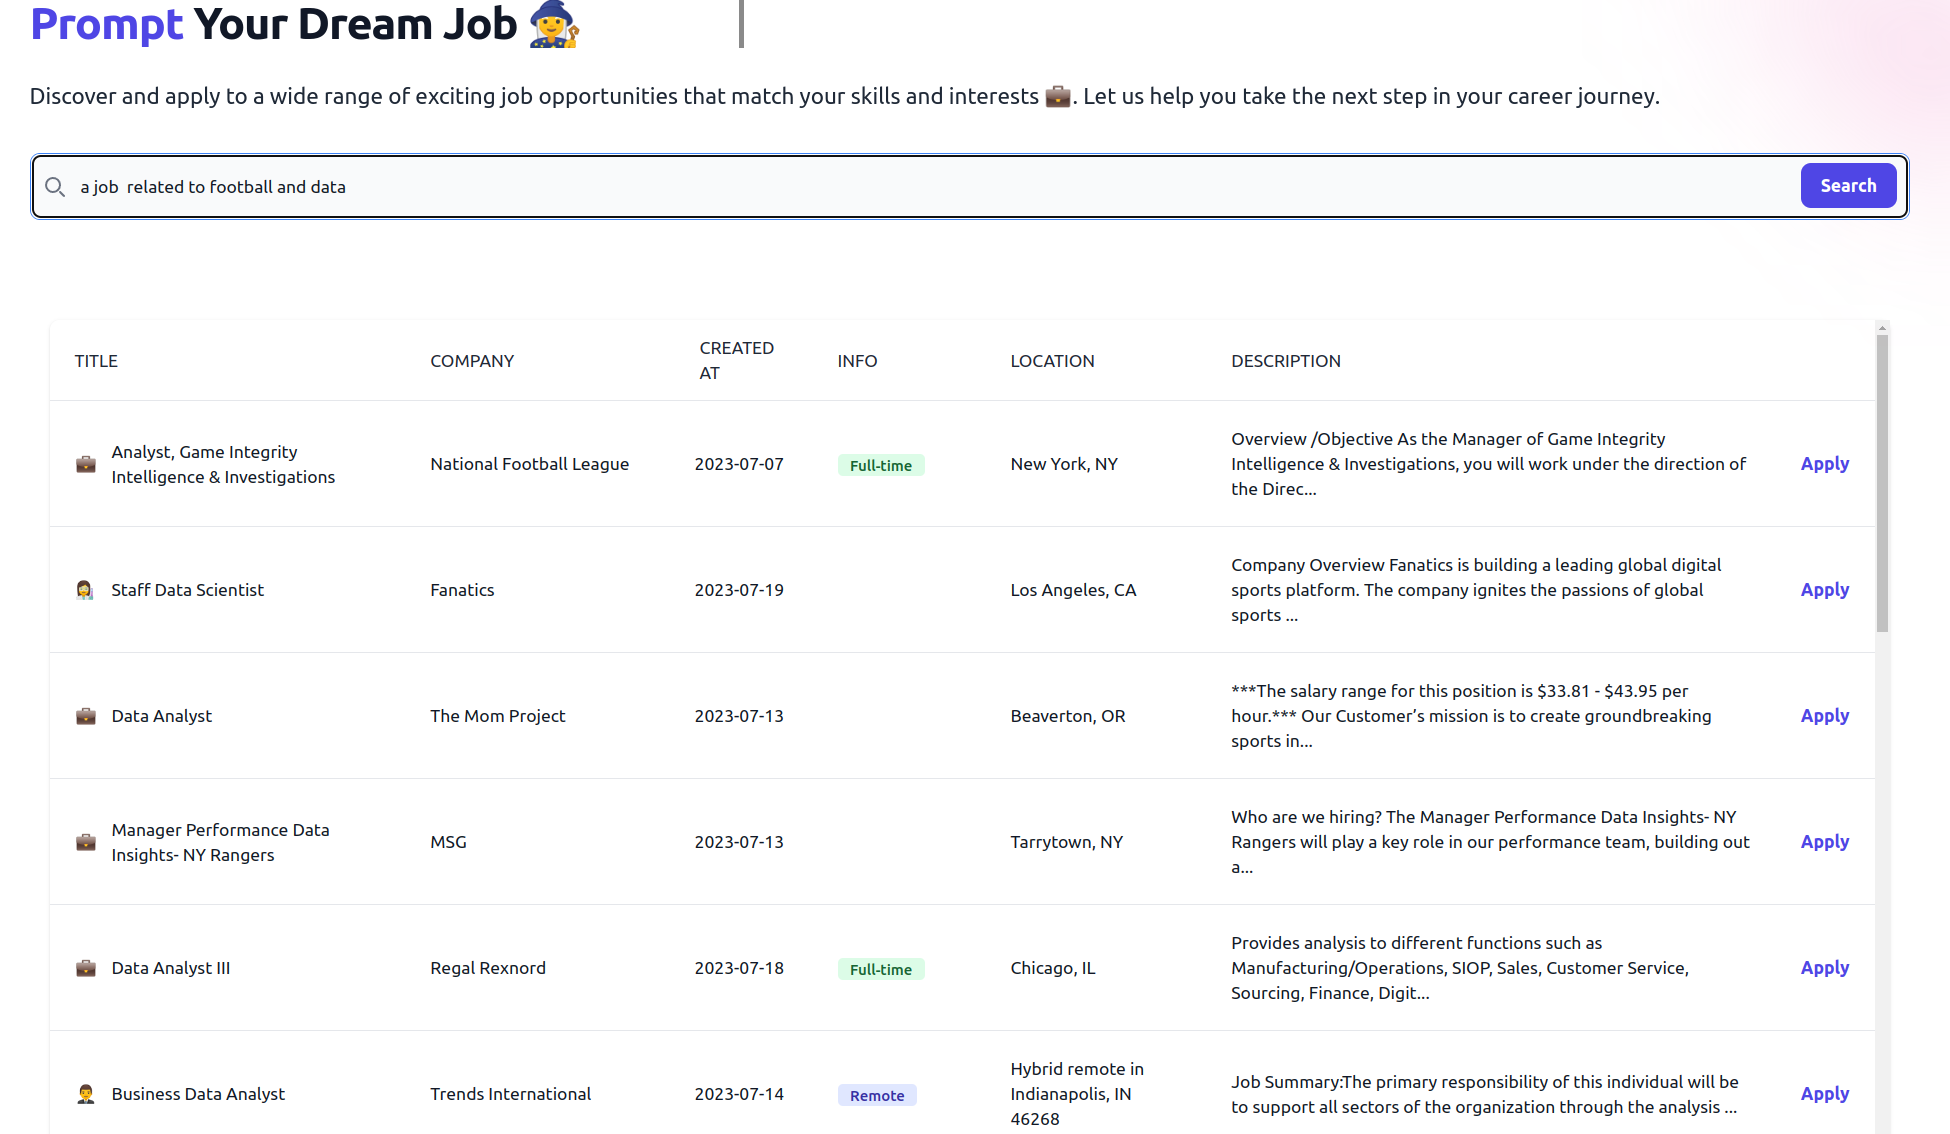Apply to the Regal Rexnord job
This screenshot has height=1134, width=1950.
1824,968
